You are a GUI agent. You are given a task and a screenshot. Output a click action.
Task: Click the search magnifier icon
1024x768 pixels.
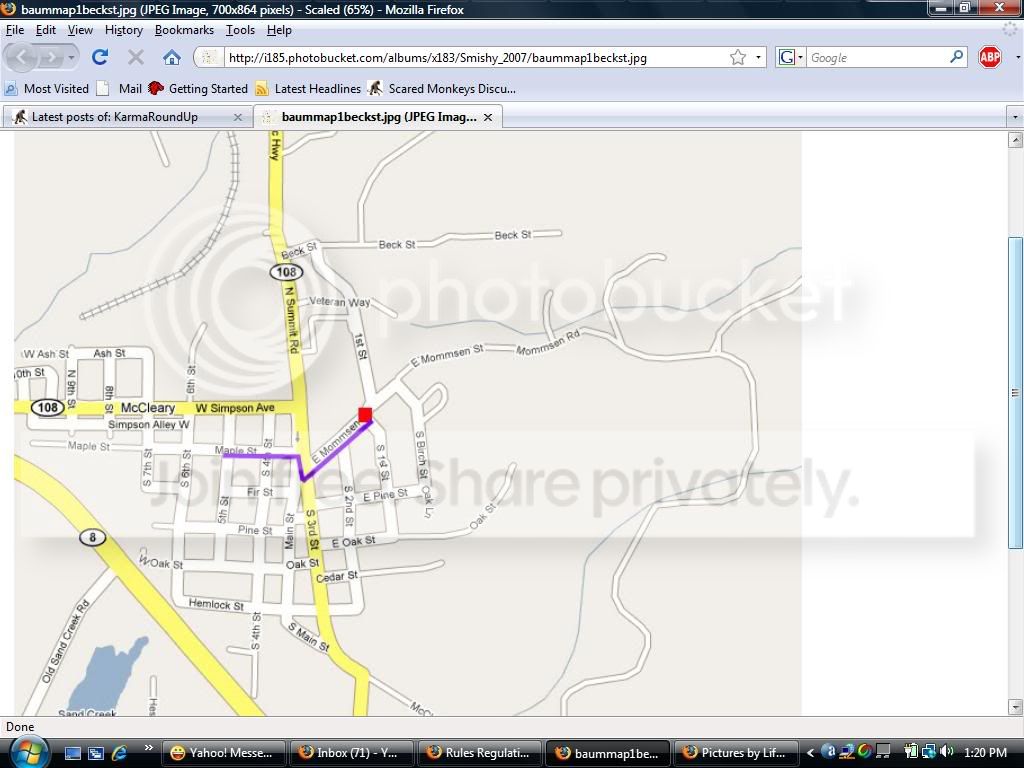point(957,57)
